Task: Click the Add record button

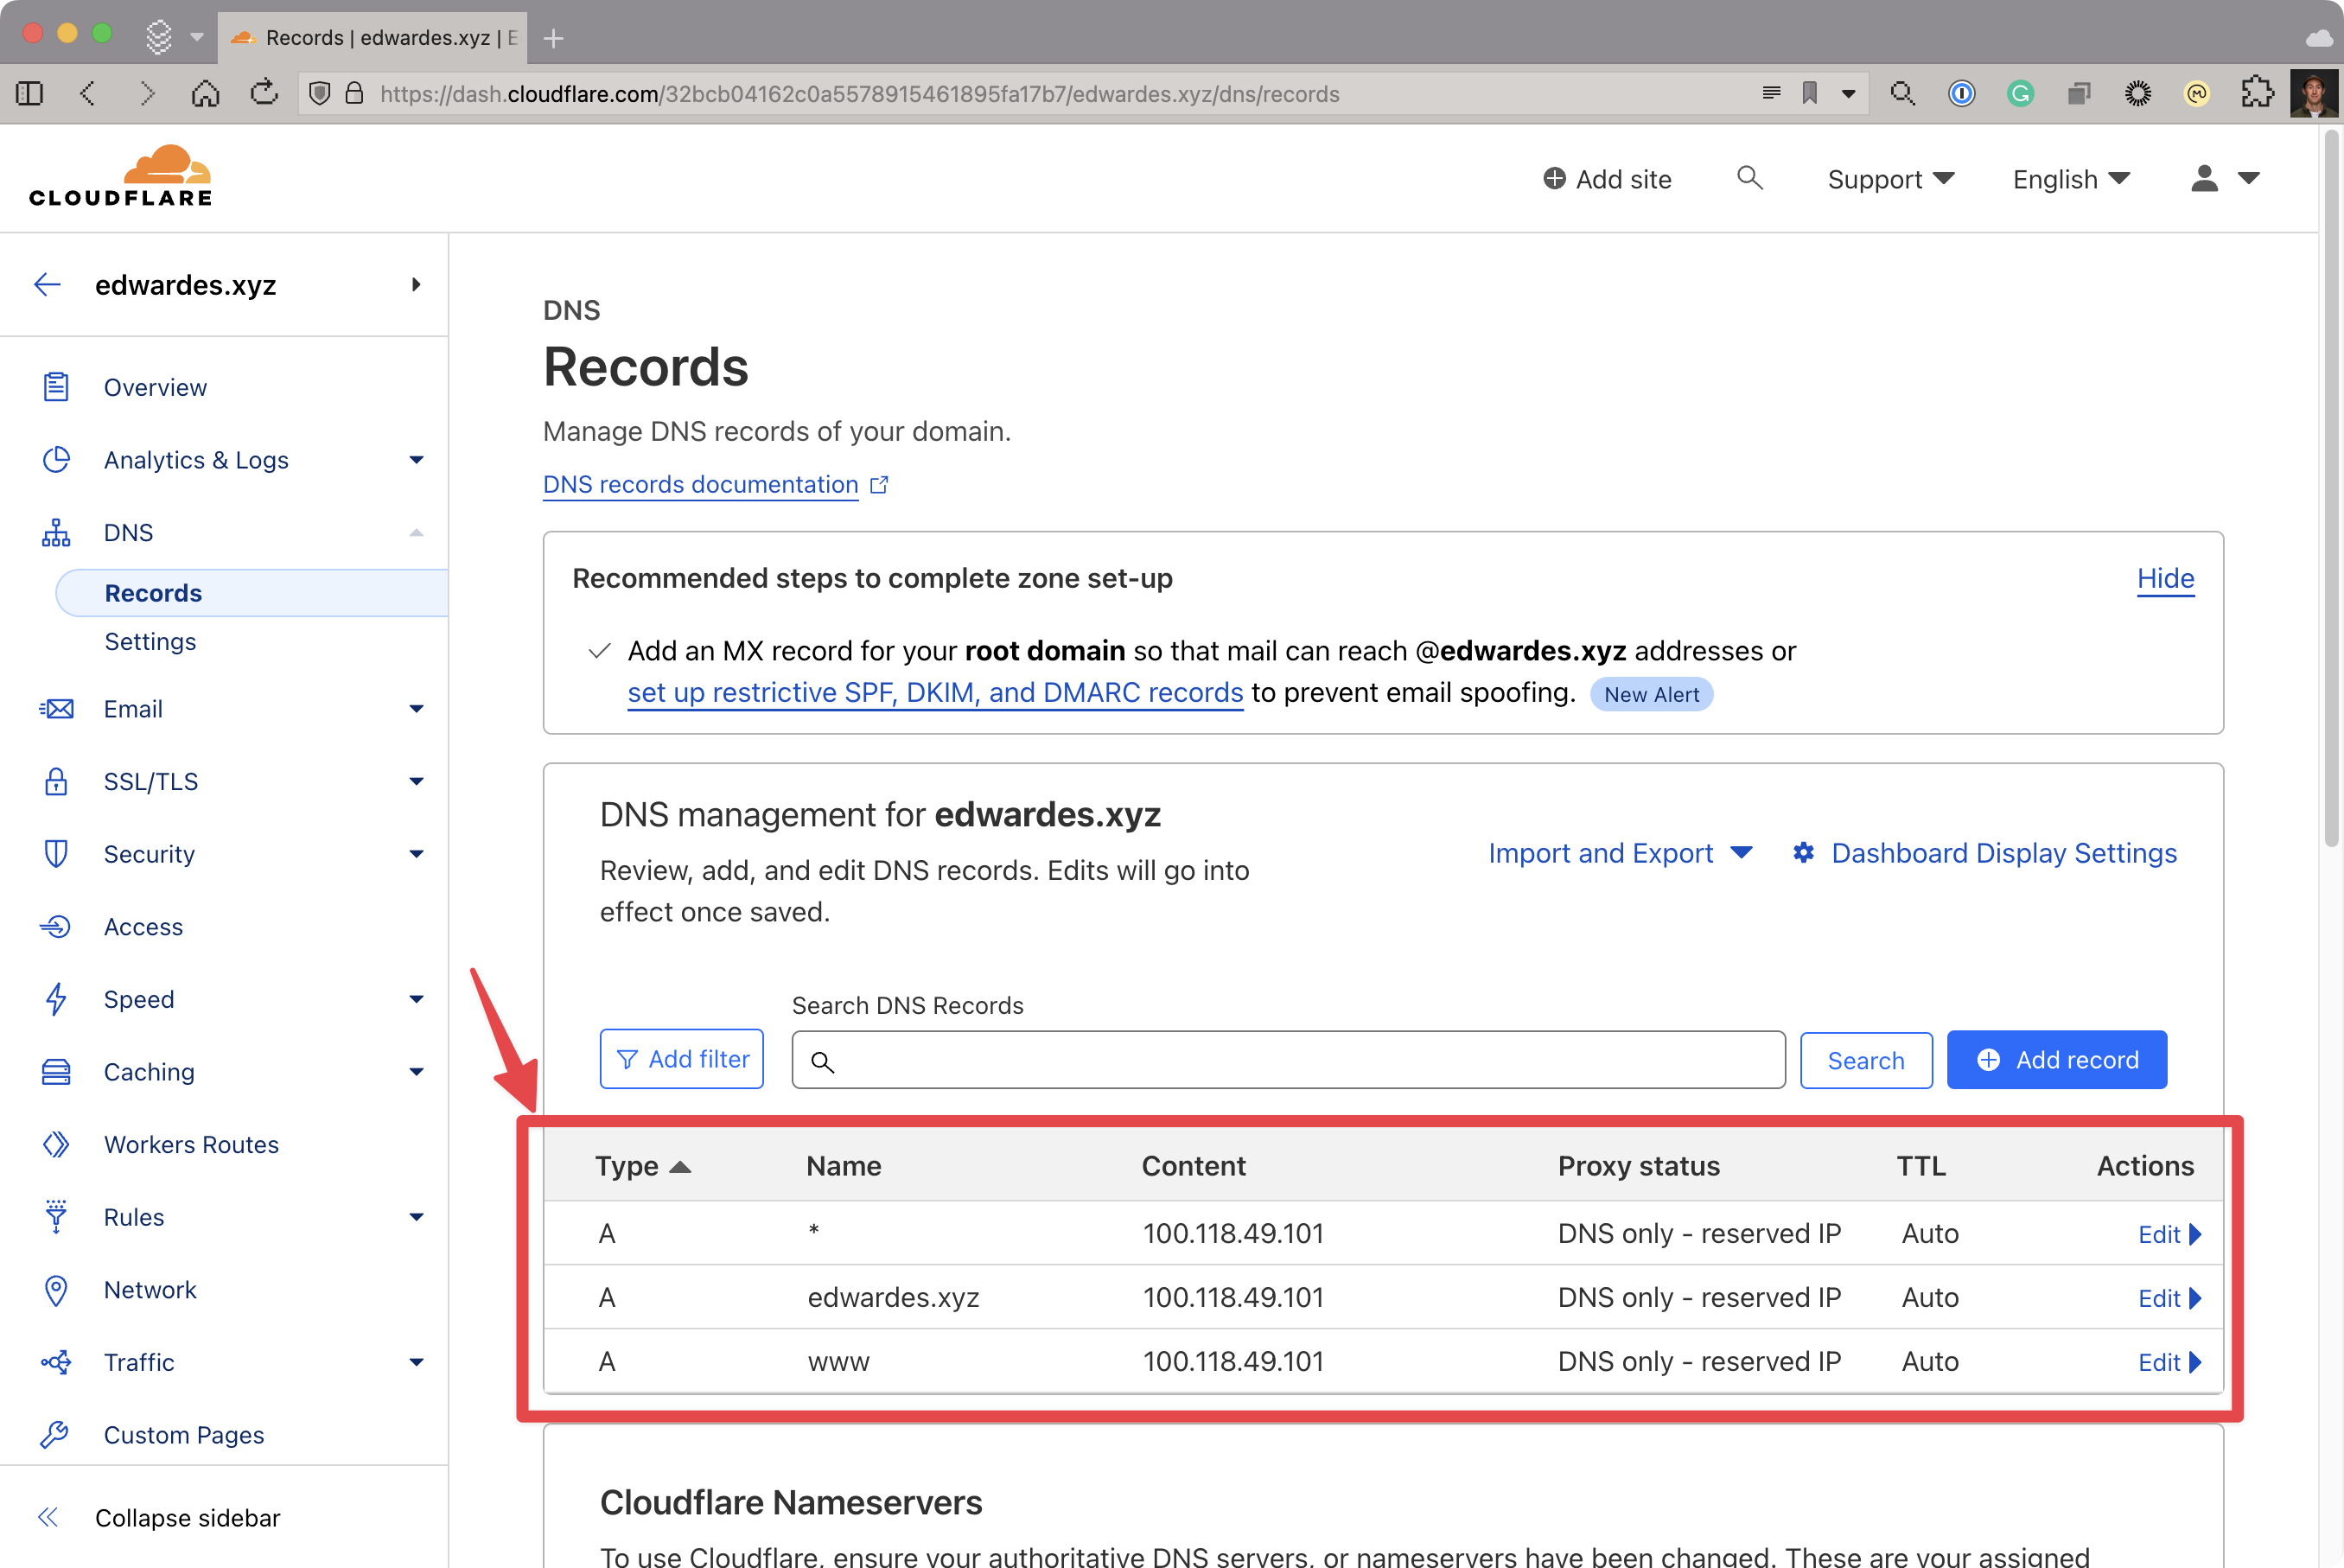Action: point(2055,1059)
